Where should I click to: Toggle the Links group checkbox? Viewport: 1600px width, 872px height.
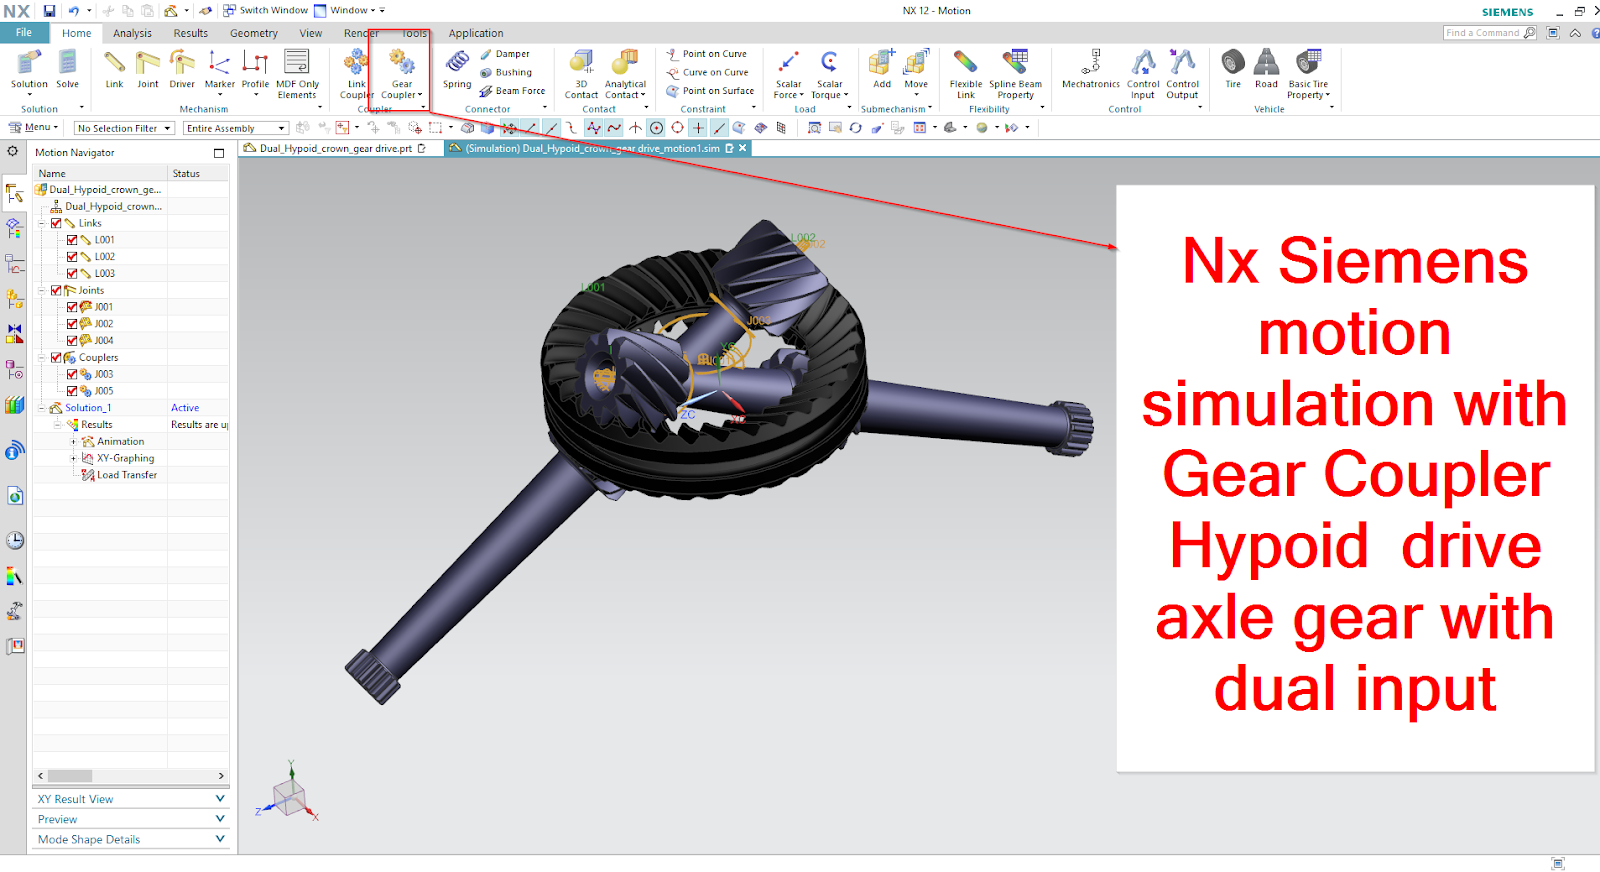(x=56, y=223)
